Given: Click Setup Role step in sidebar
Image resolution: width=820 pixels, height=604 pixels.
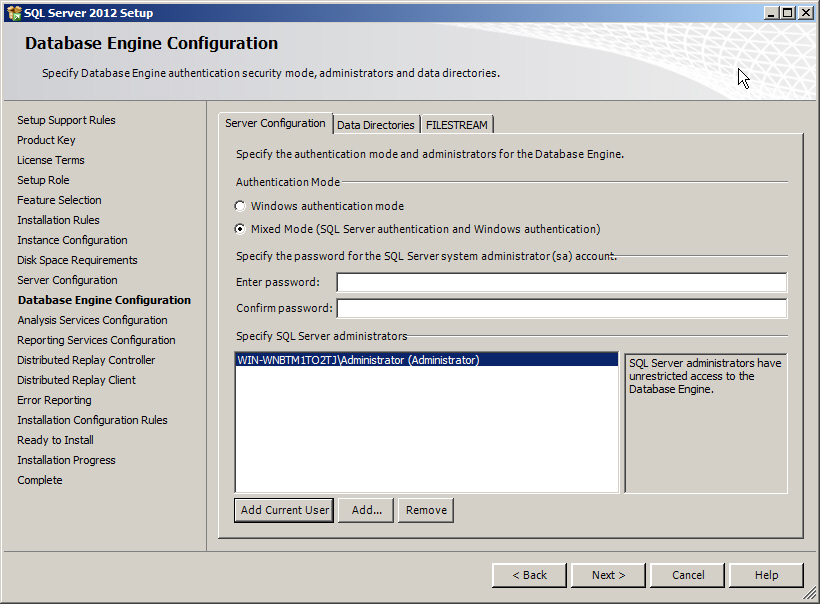Looking at the screenshot, I should (43, 180).
